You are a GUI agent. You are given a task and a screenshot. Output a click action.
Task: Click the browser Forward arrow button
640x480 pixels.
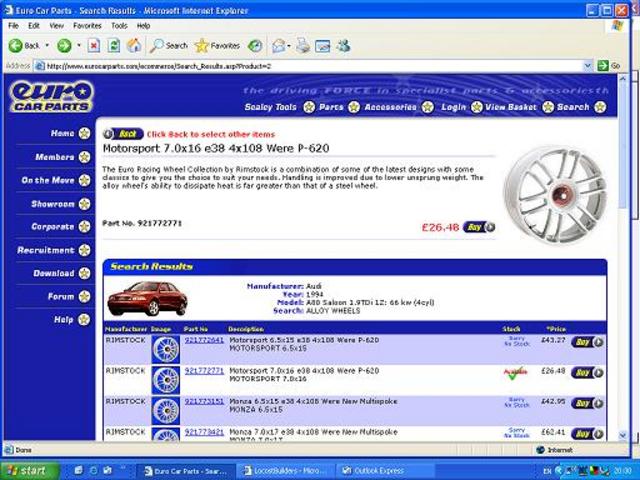pos(64,46)
